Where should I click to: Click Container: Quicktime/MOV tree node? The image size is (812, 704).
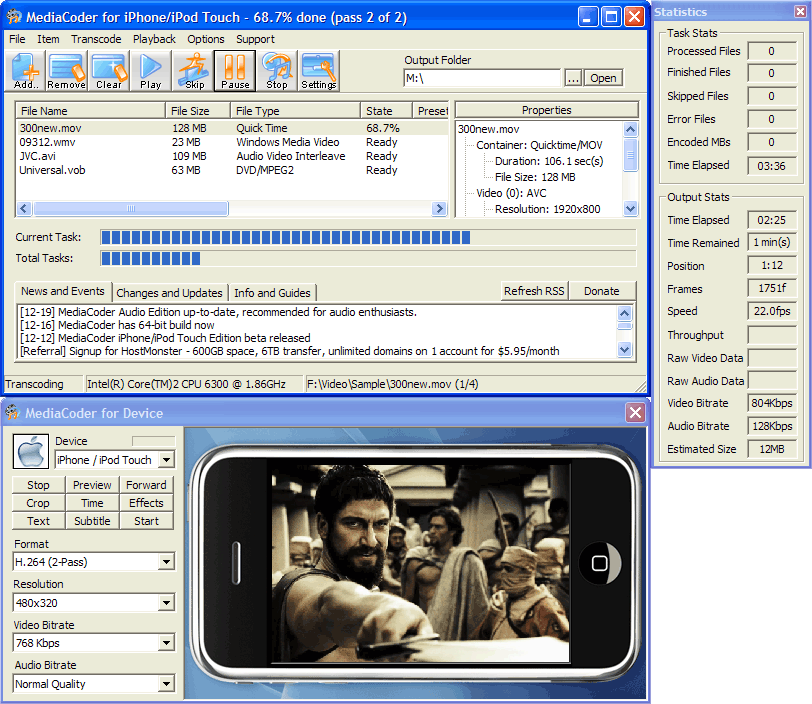[539, 145]
